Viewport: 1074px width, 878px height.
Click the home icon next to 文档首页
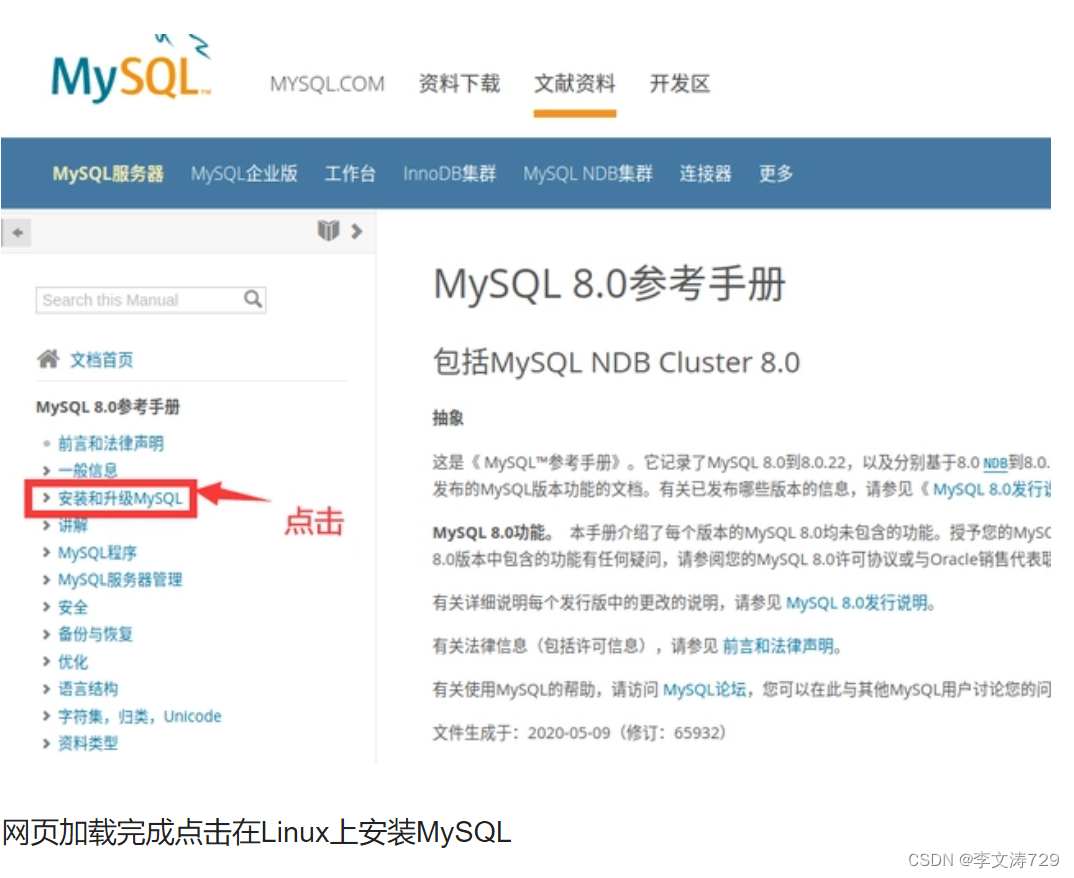coord(47,359)
